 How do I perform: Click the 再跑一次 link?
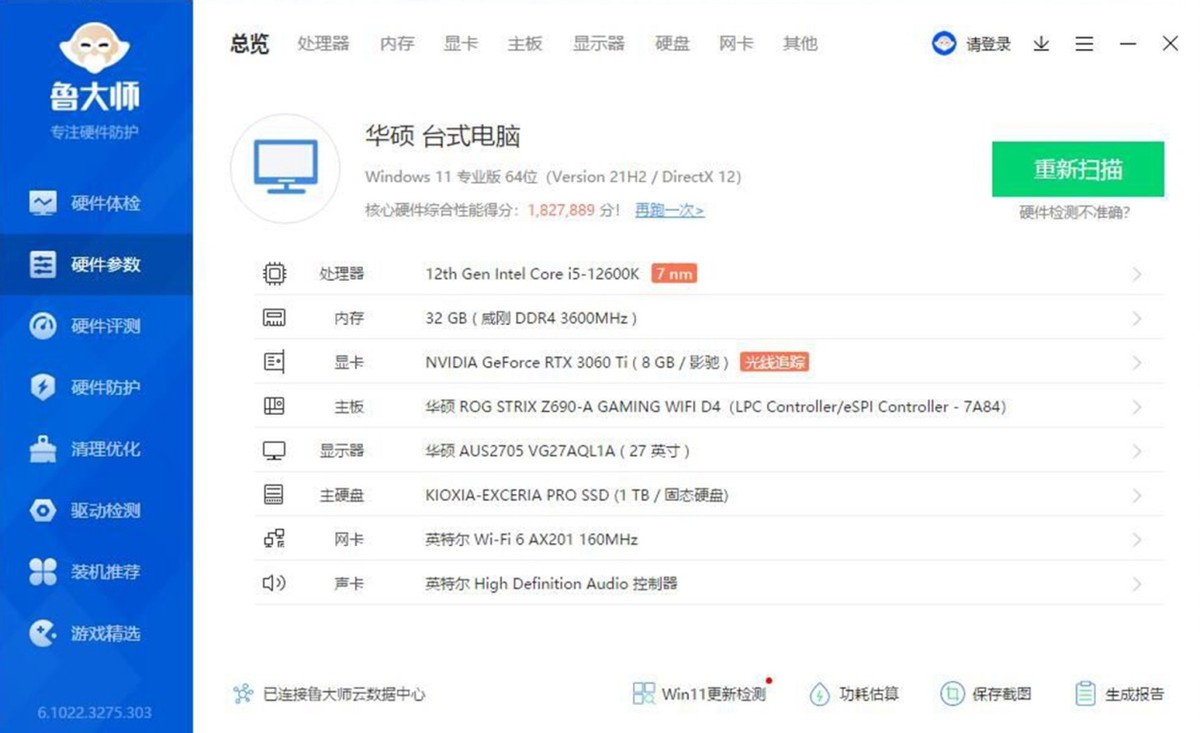point(670,210)
